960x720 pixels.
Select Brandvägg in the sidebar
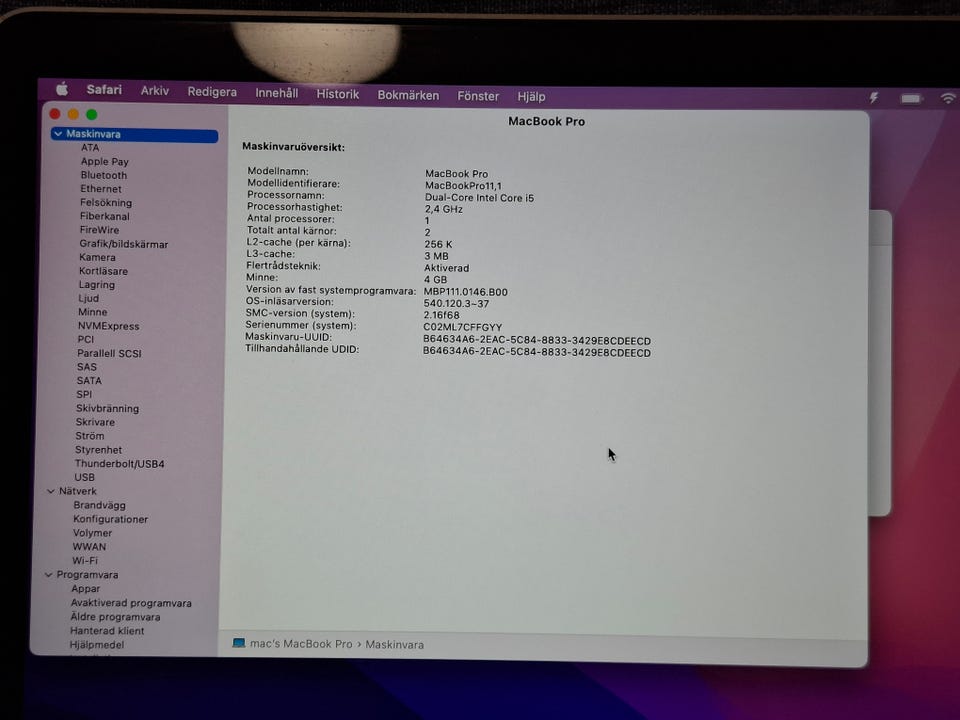pos(99,505)
